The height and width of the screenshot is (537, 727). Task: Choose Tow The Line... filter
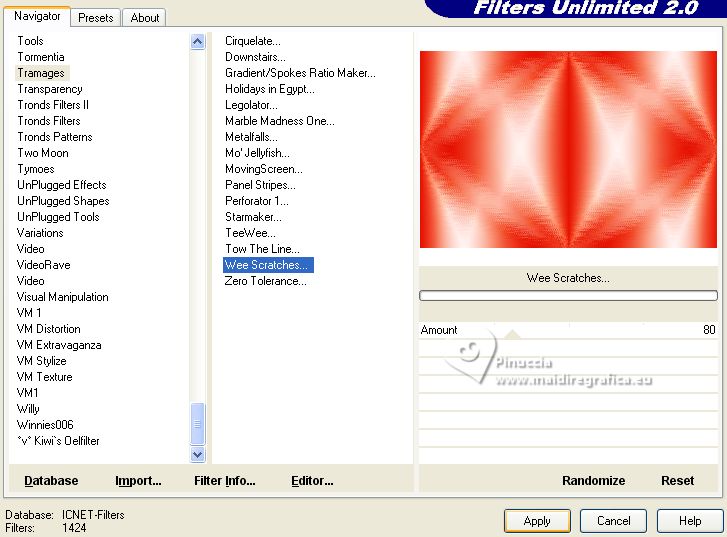pos(262,249)
